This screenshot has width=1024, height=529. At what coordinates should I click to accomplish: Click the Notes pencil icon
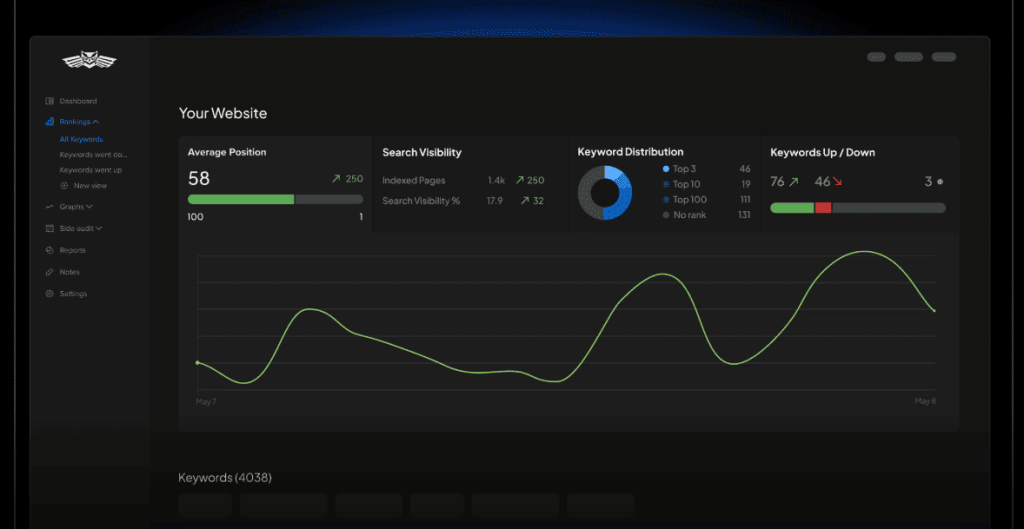coord(49,272)
